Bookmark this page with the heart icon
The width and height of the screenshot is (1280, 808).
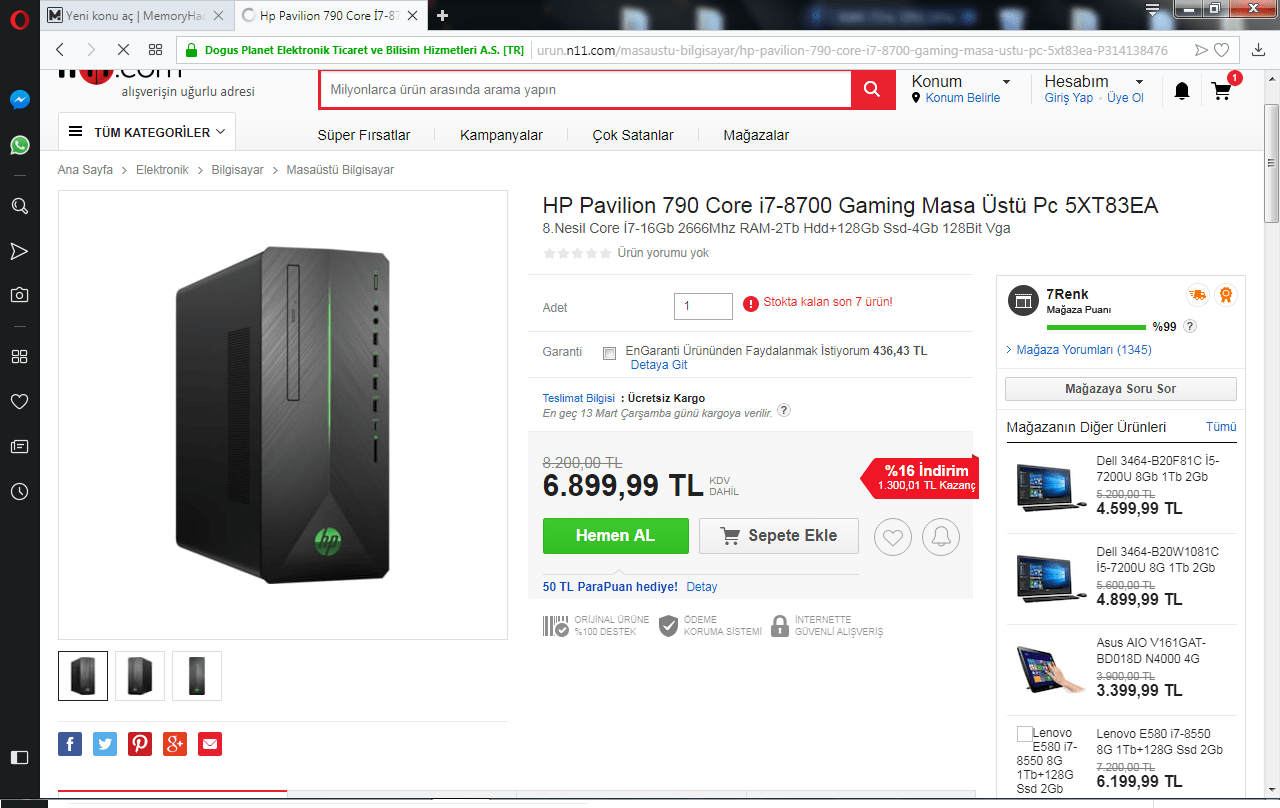pos(1222,50)
